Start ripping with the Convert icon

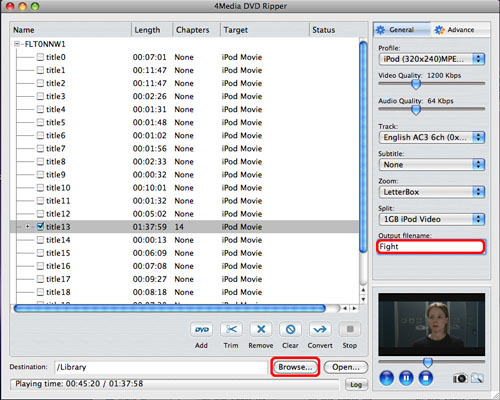pos(320,330)
